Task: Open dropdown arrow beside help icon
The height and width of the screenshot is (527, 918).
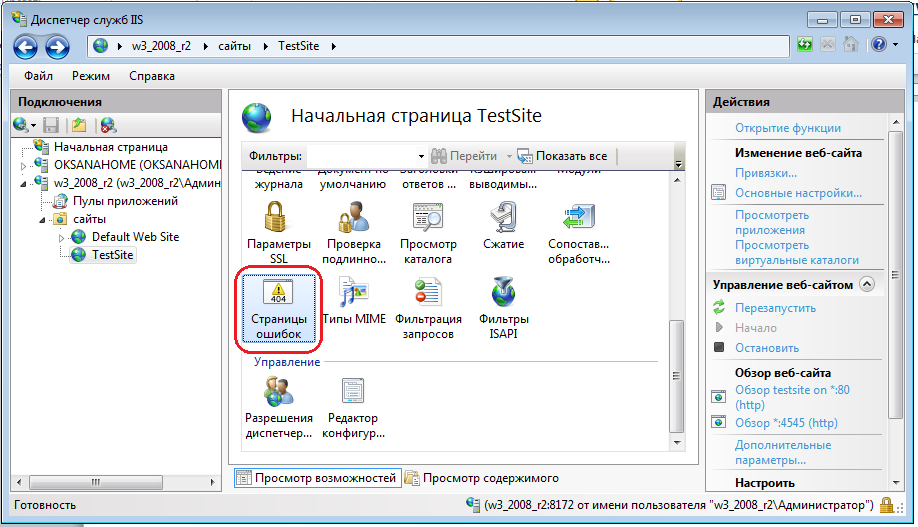Action: [895, 45]
